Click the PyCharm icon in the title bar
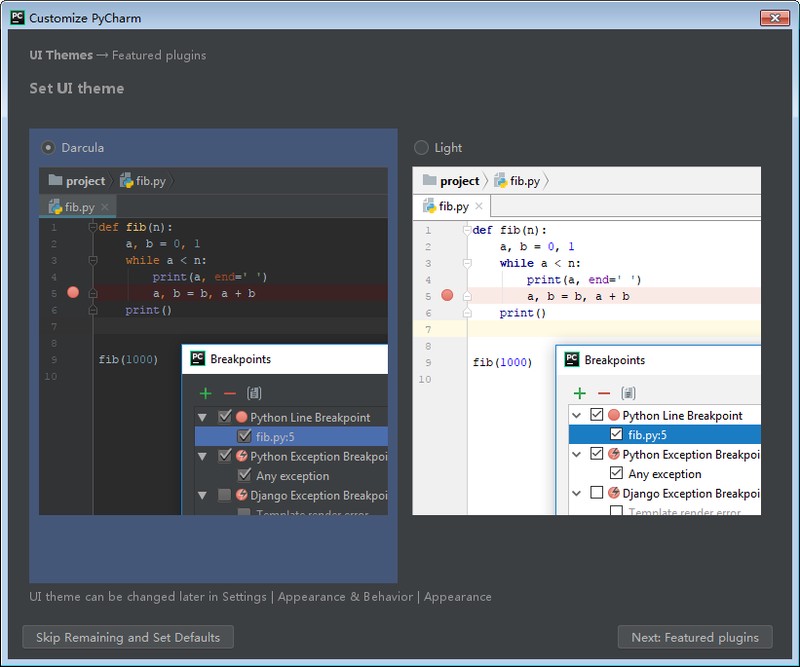 pos(18,17)
